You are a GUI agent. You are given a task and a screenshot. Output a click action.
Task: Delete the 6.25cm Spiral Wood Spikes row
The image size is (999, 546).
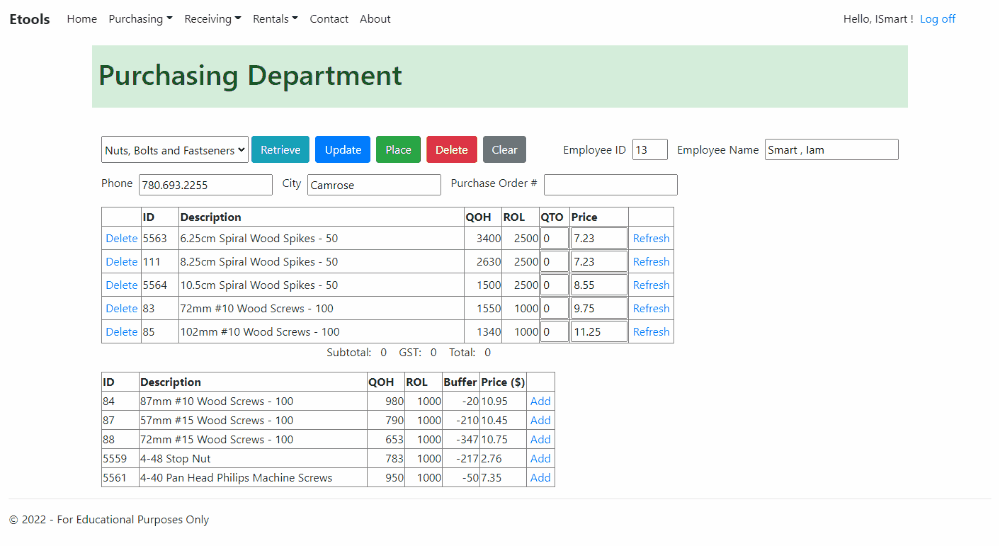click(x=121, y=238)
